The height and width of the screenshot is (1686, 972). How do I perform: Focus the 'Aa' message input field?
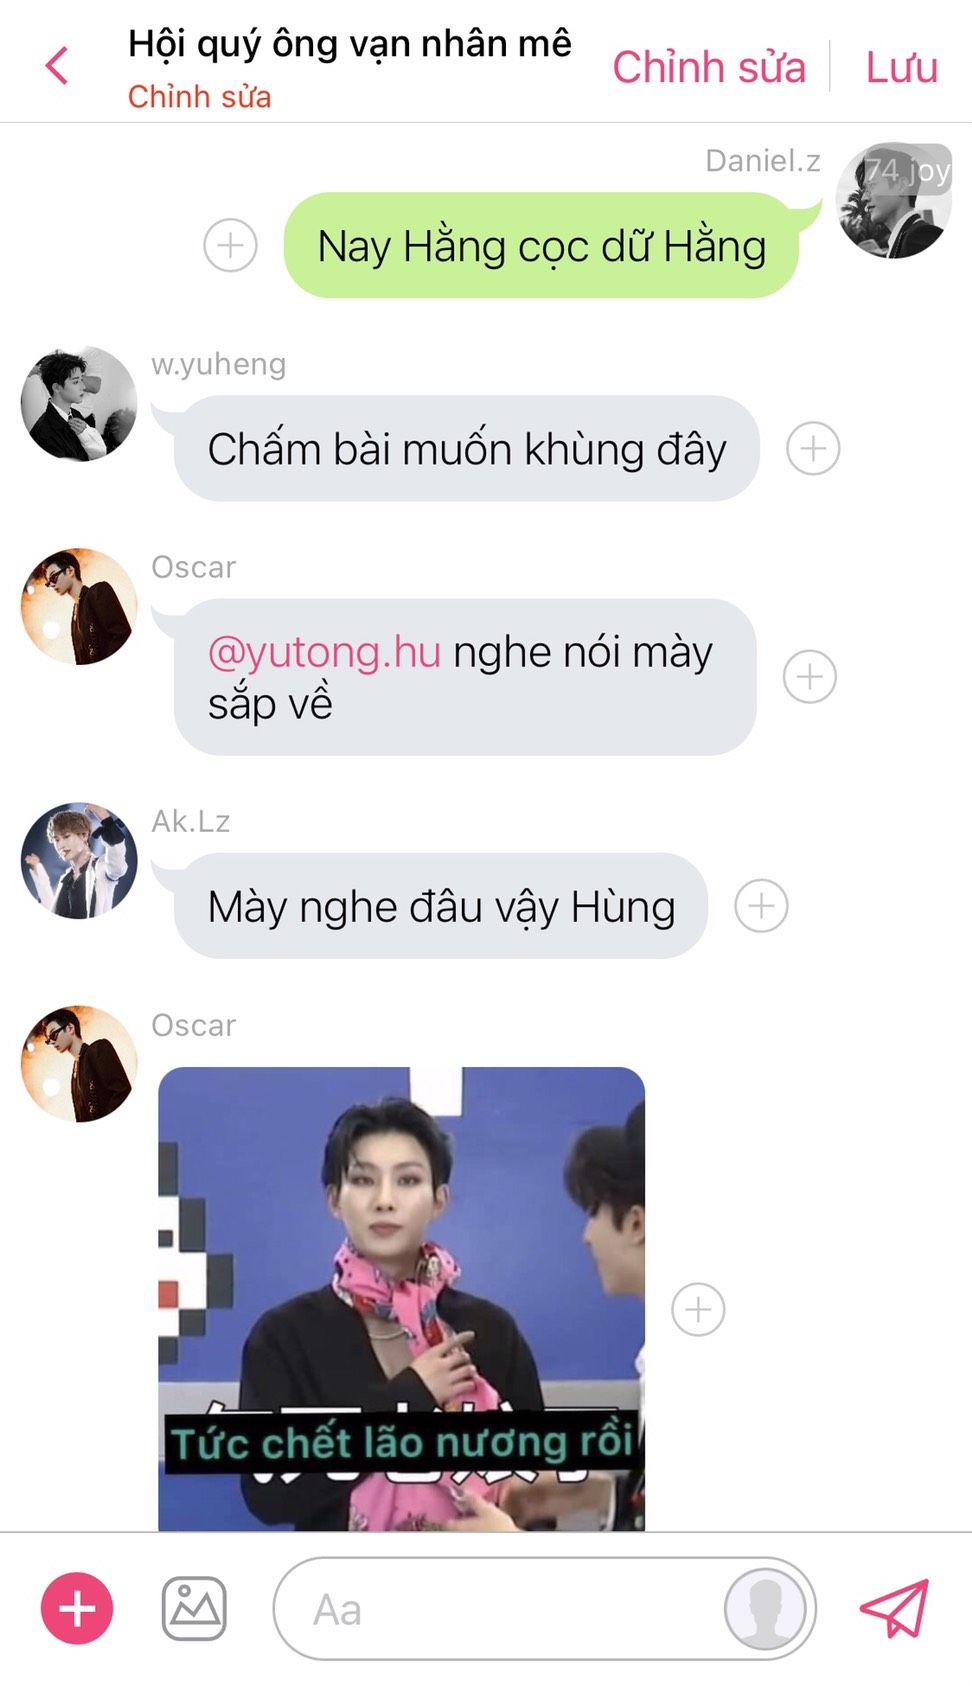pyautogui.click(x=500, y=1608)
